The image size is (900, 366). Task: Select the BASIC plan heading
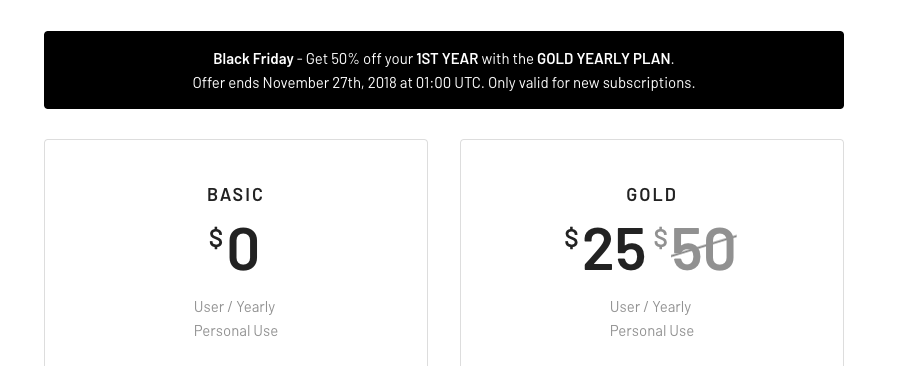[x=235, y=195]
